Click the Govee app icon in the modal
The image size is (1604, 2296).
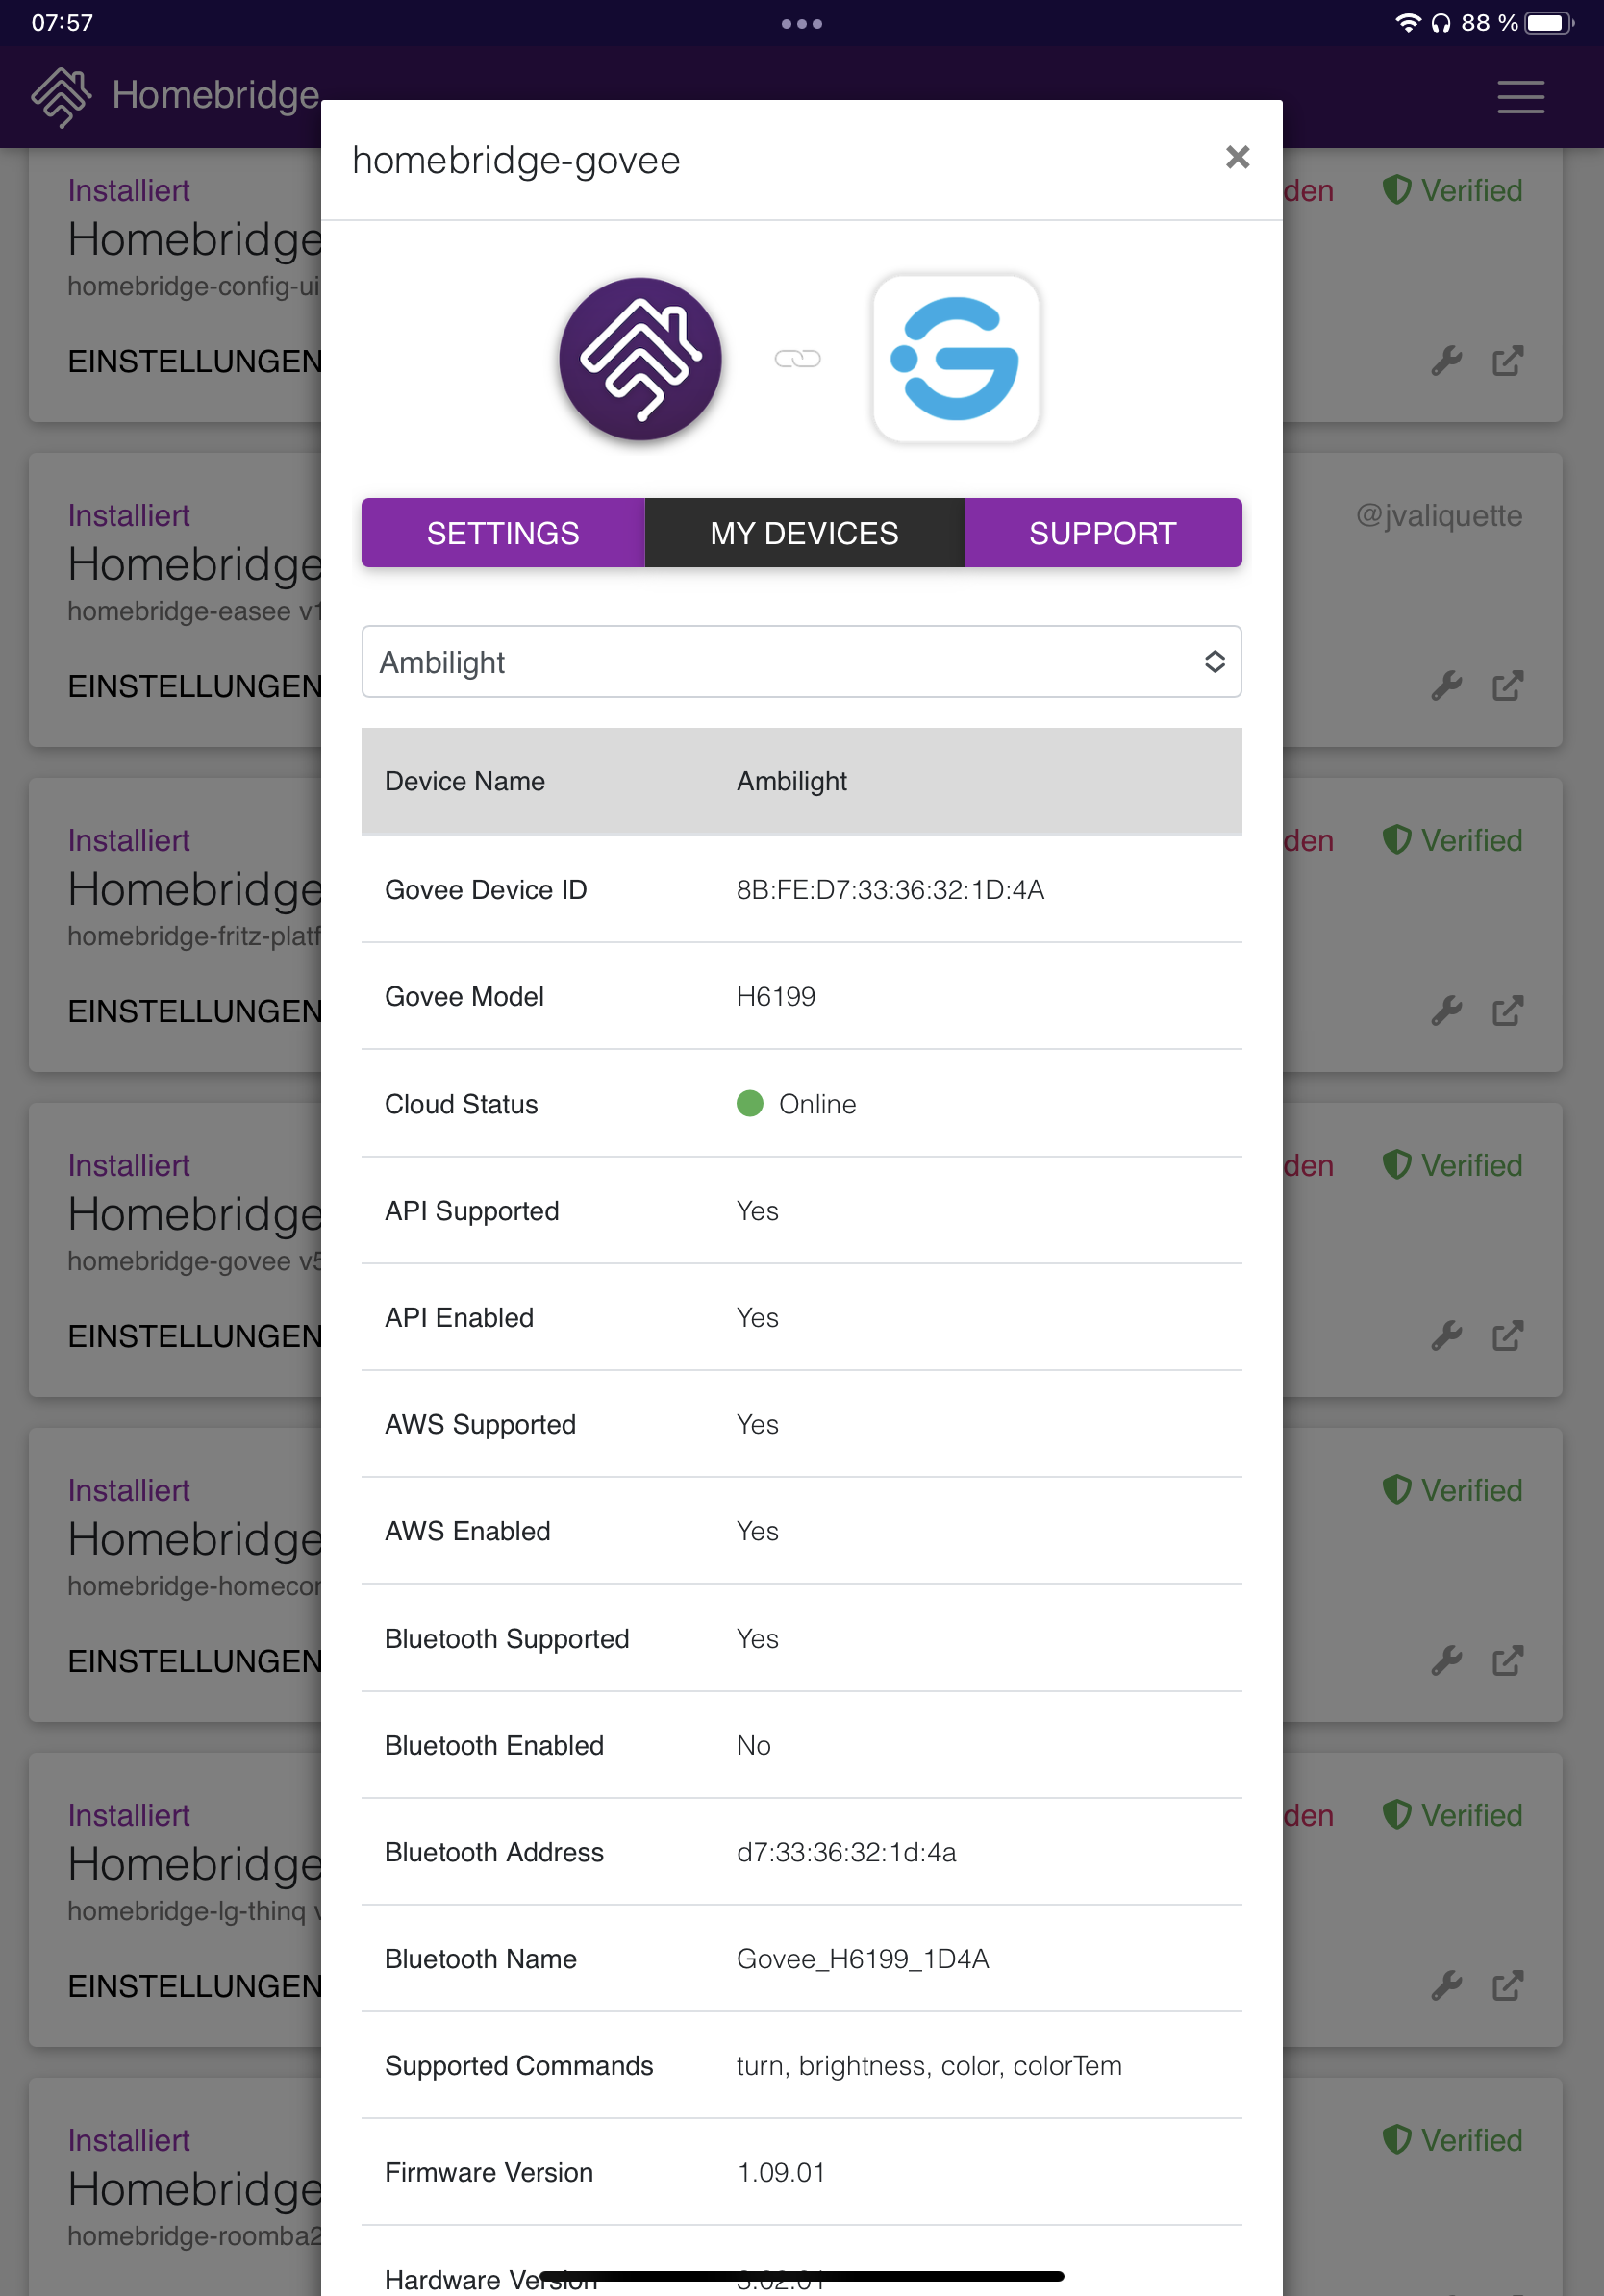click(x=956, y=358)
